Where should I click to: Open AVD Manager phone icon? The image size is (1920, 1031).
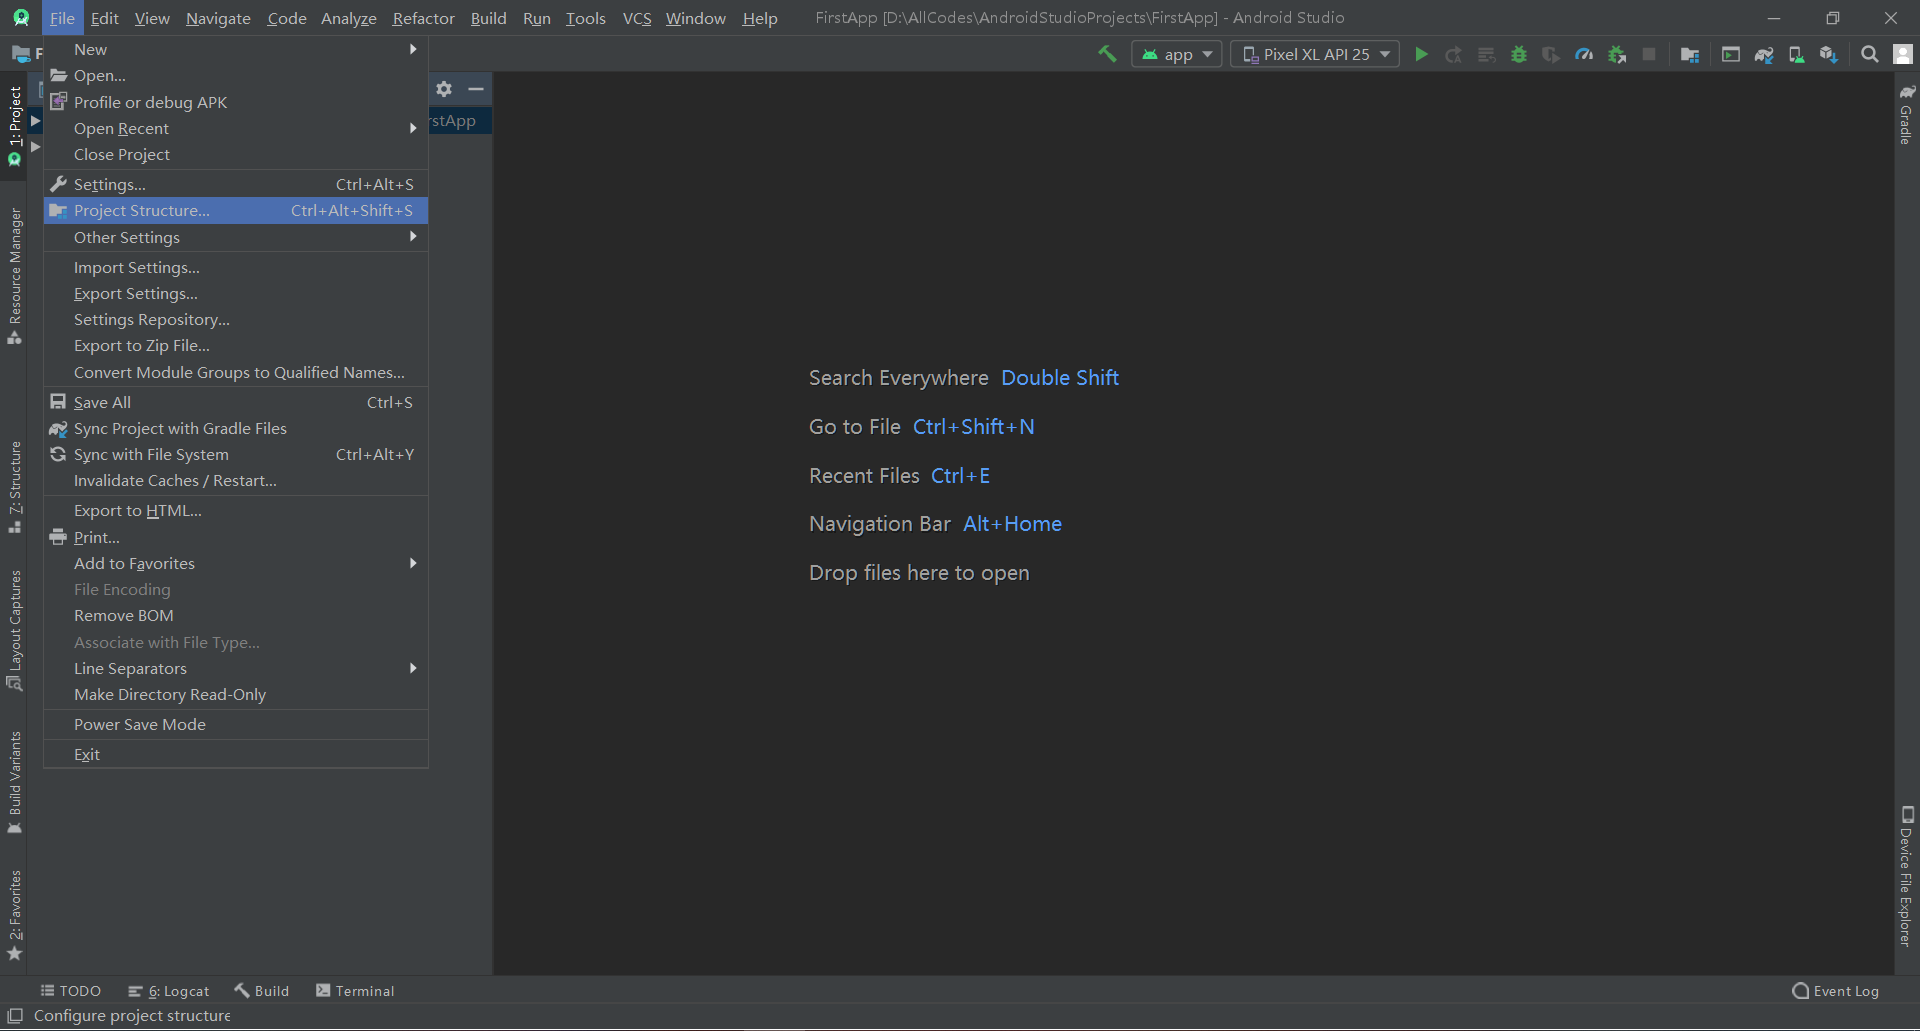click(x=1797, y=55)
